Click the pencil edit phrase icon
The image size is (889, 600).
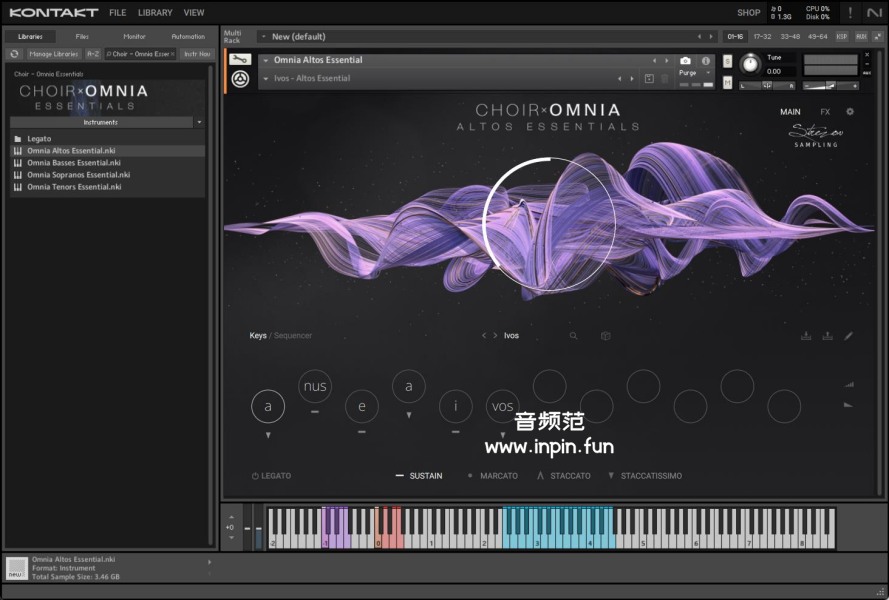pos(848,336)
